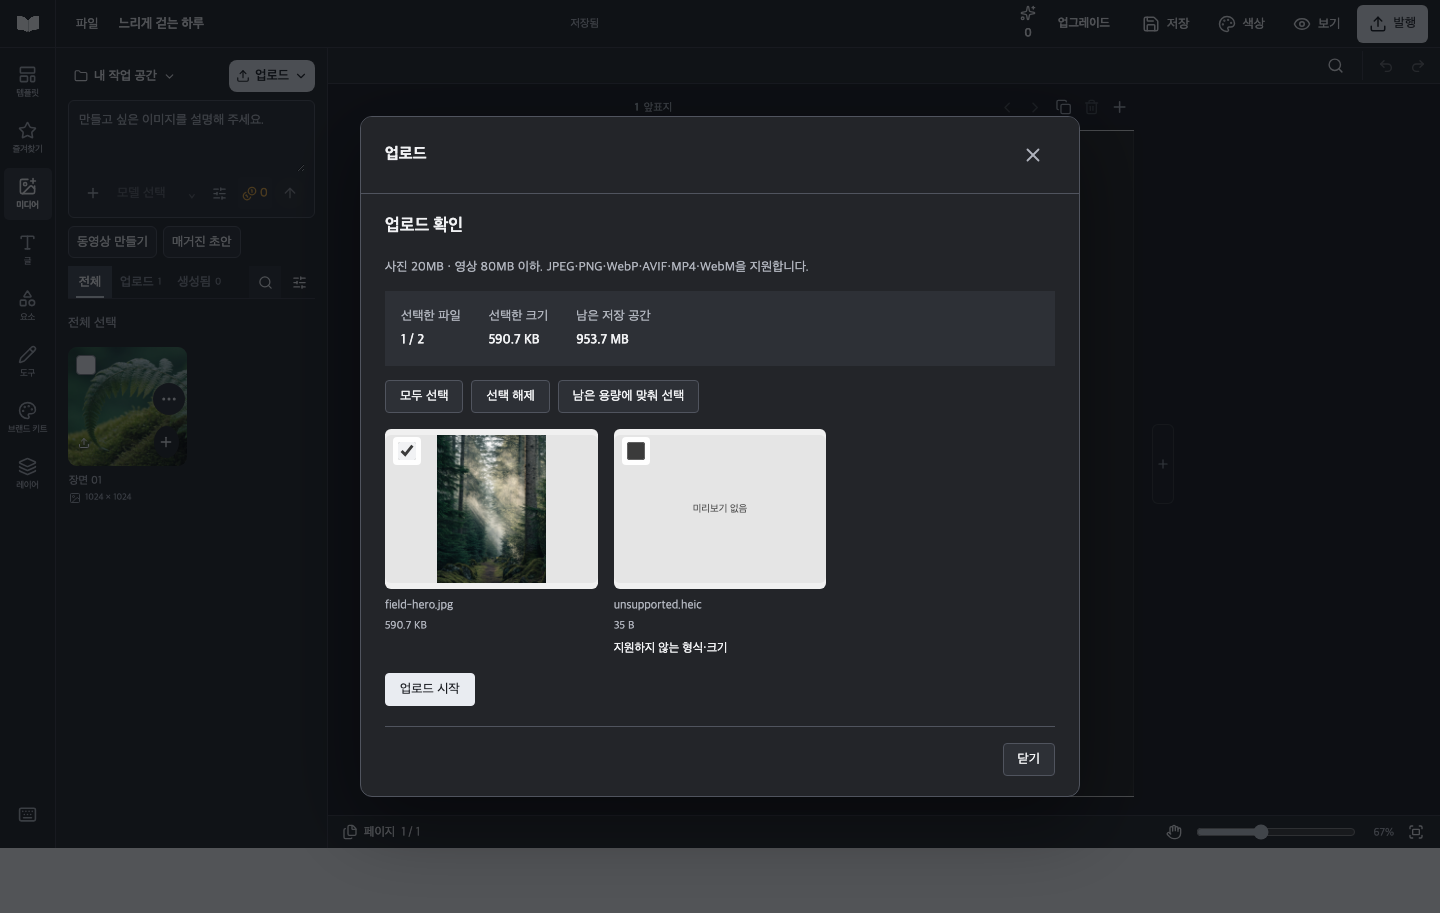The image size is (1440, 913).
Task: Select the 도구 pencil icon
Action: click(27, 361)
